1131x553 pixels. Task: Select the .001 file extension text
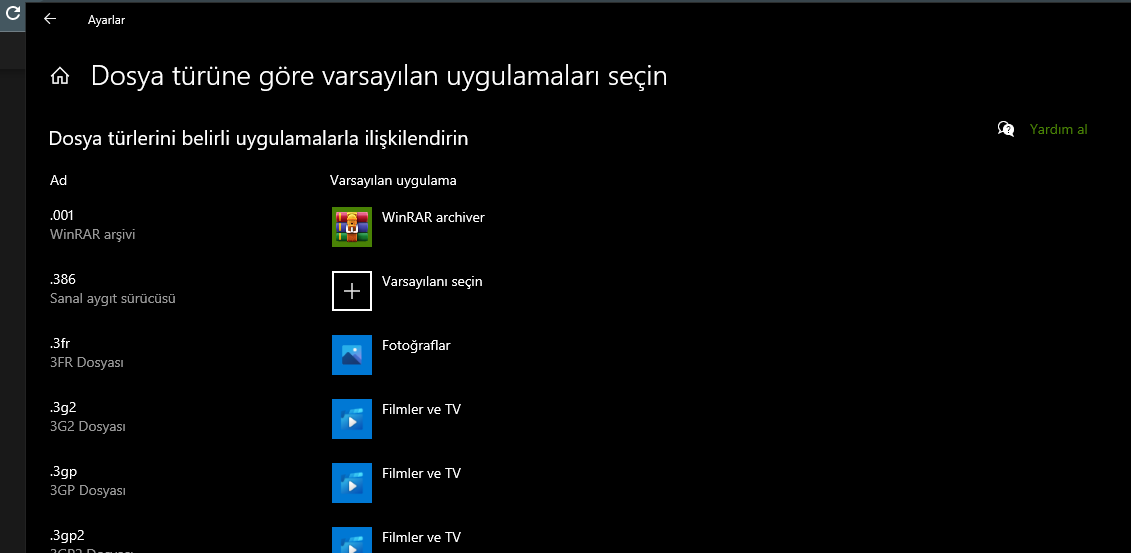[62, 215]
